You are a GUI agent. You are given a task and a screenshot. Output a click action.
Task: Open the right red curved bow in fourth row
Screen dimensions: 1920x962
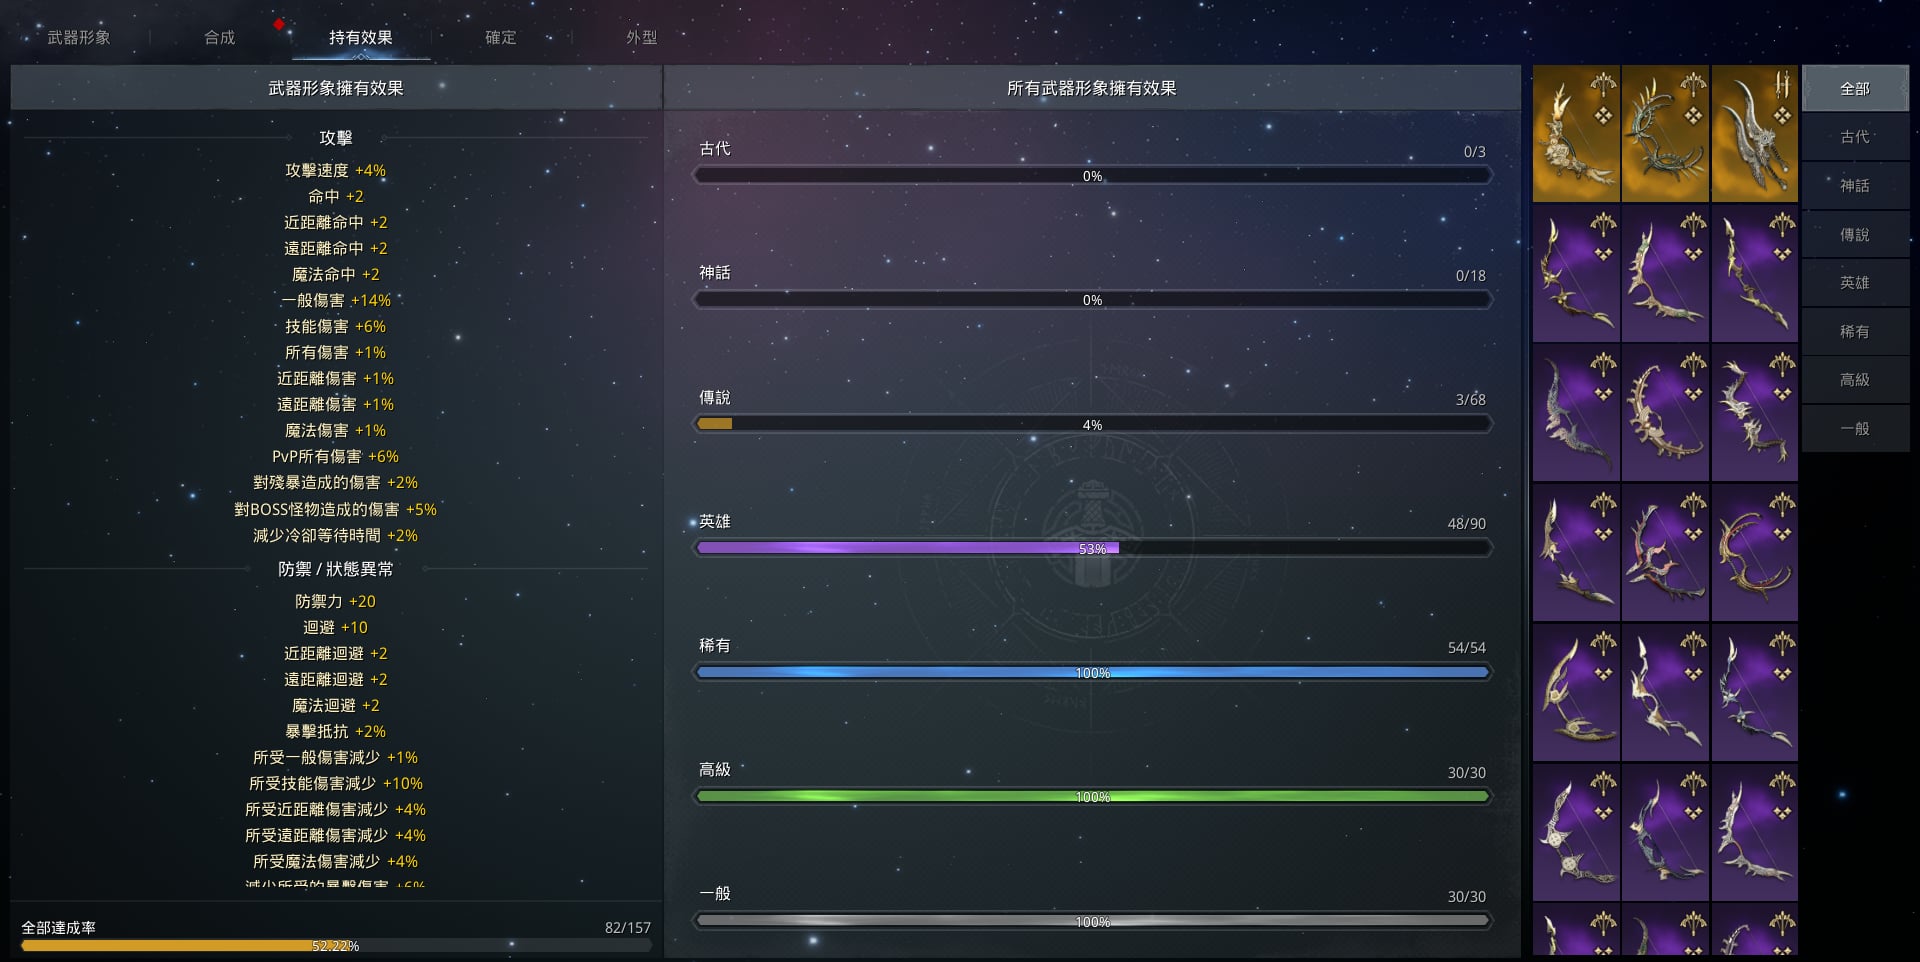pos(1754,553)
